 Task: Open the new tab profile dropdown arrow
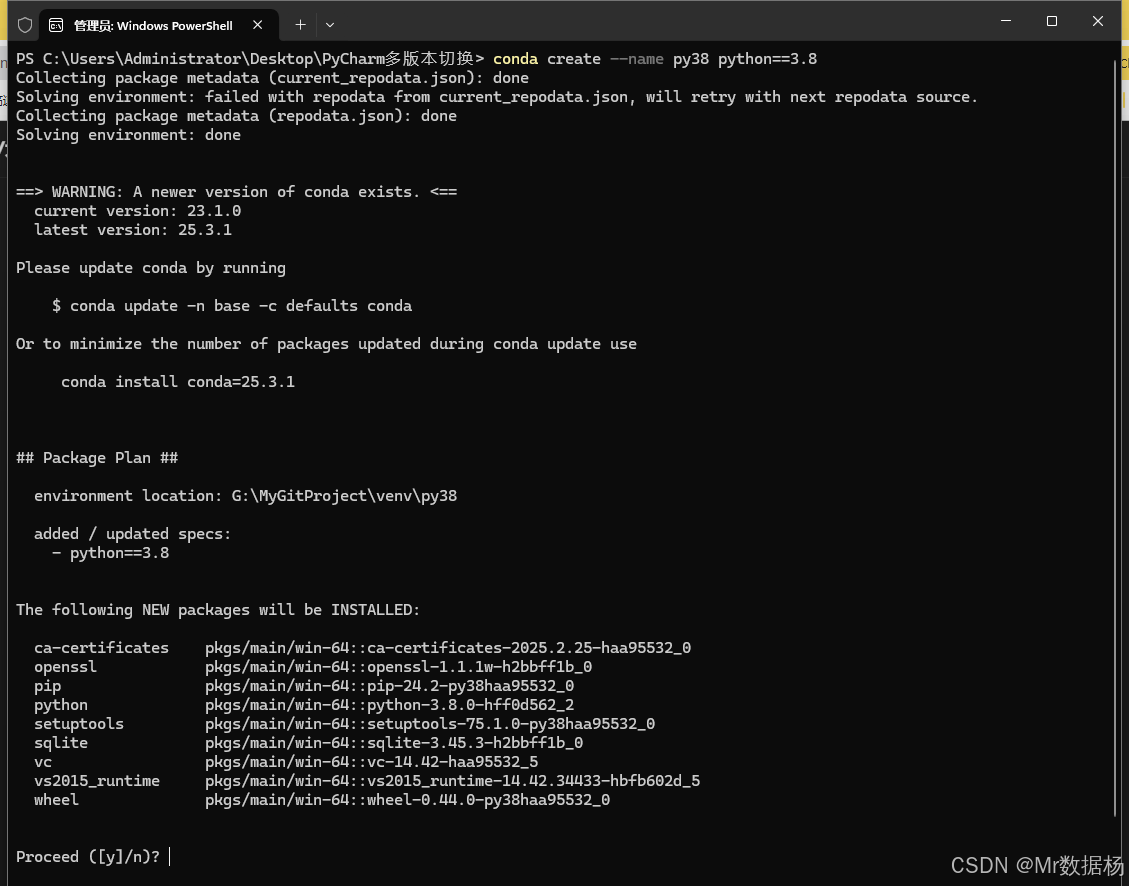330,25
